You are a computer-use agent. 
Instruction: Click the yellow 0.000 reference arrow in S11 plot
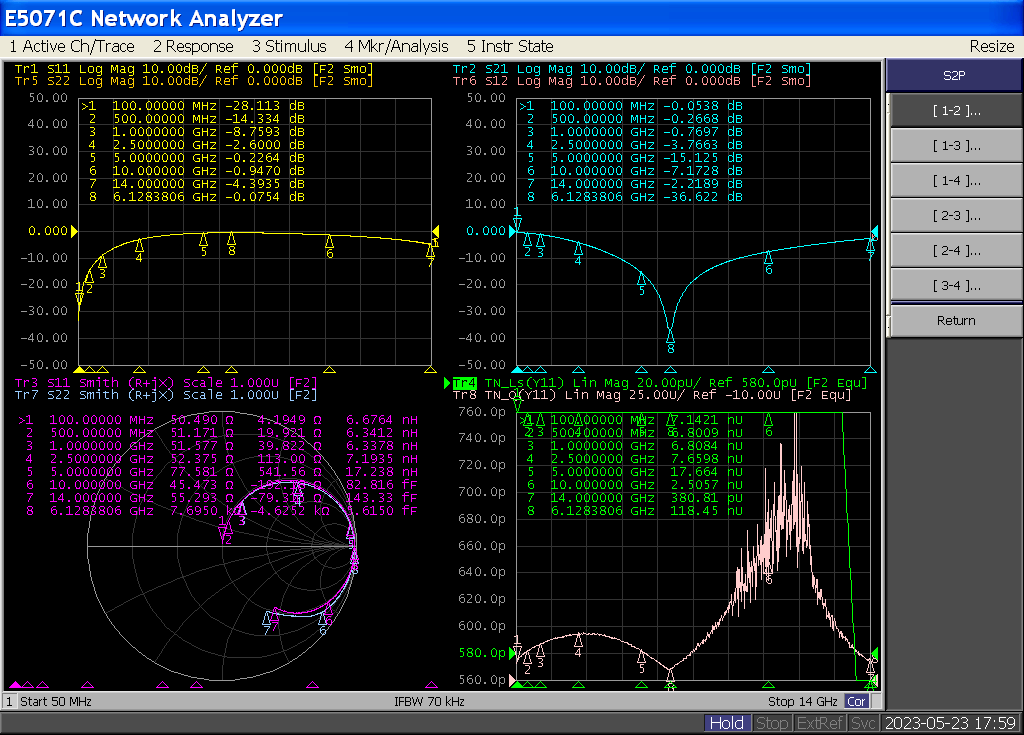74,231
